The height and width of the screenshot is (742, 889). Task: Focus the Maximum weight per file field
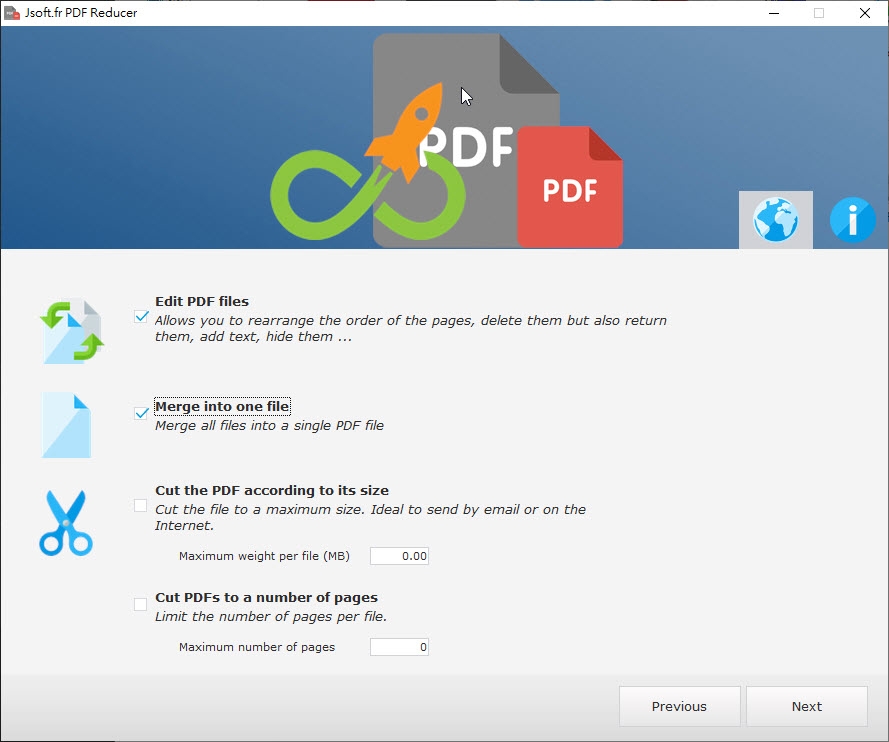coord(399,556)
